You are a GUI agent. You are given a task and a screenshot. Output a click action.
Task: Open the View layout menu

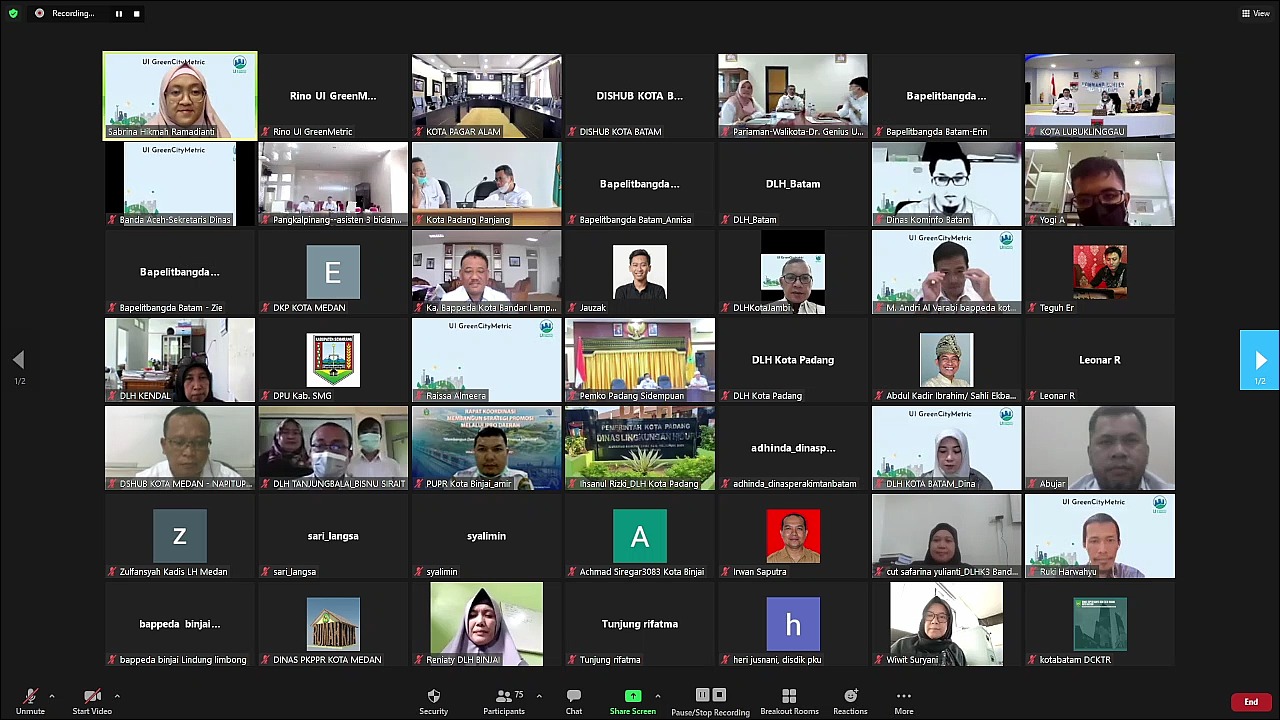[x=1255, y=13]
